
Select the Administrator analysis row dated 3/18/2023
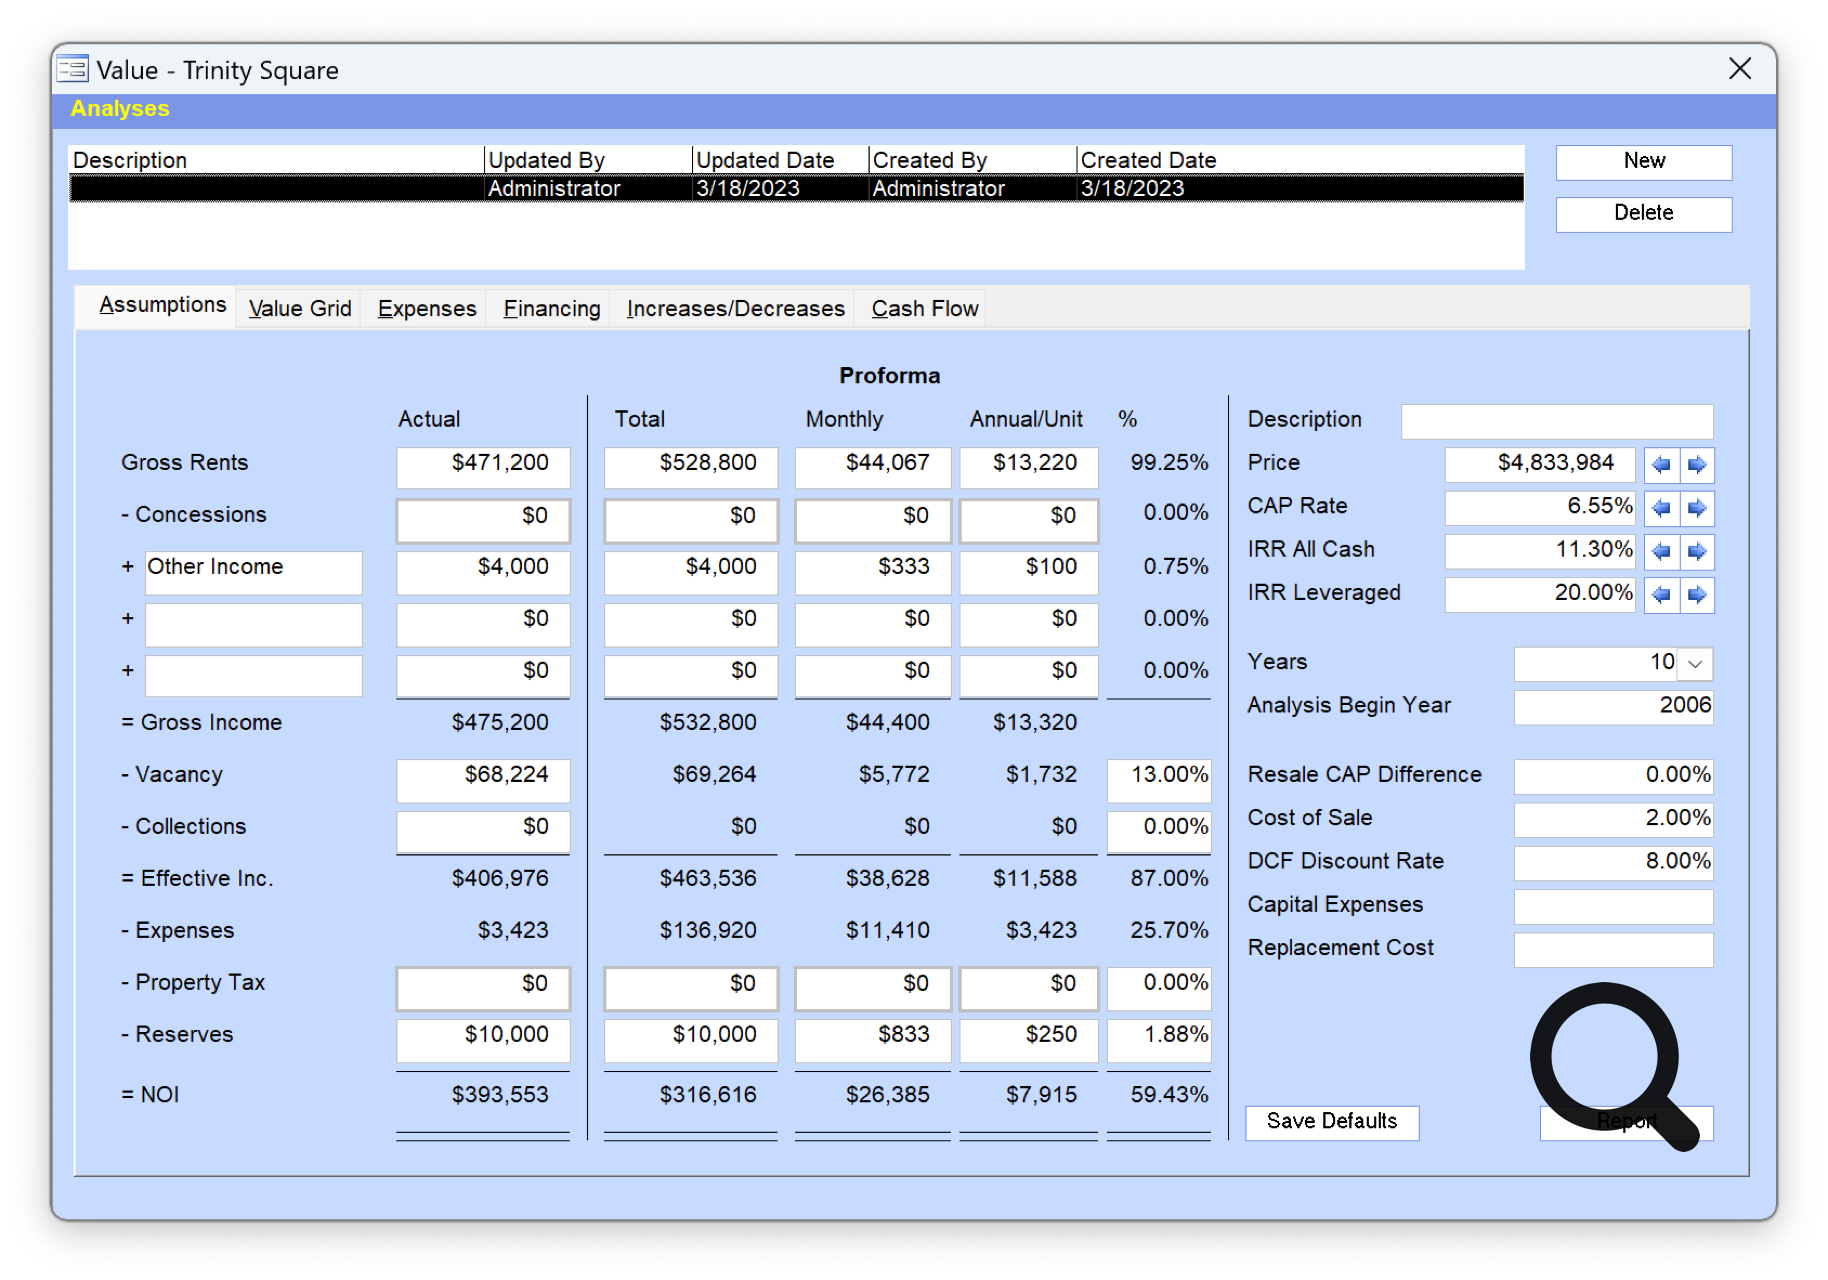[796, 188]
